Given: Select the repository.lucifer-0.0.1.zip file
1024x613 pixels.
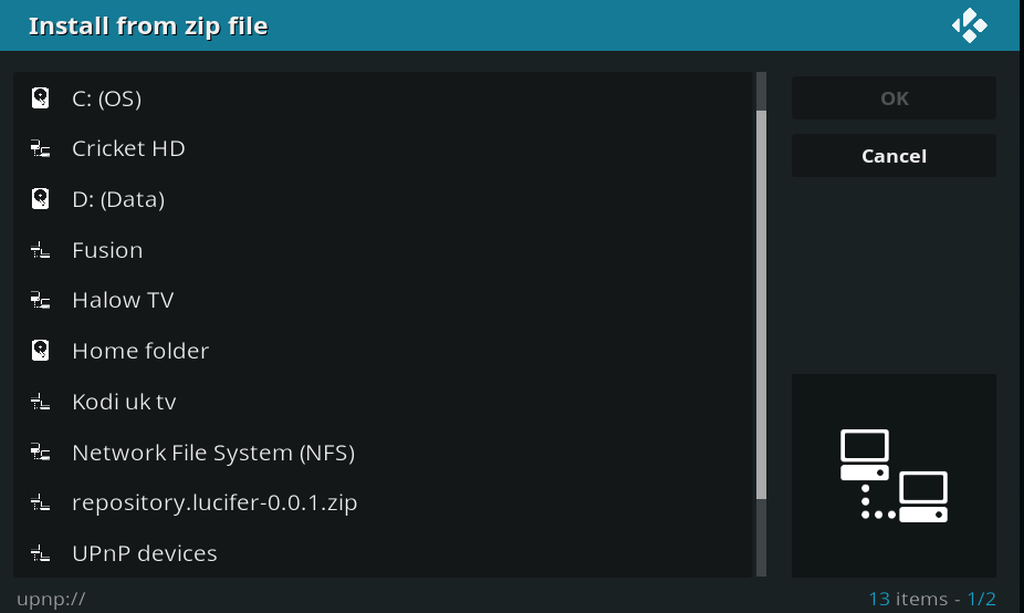Looking at the screenshot, I should click(214, 503).
